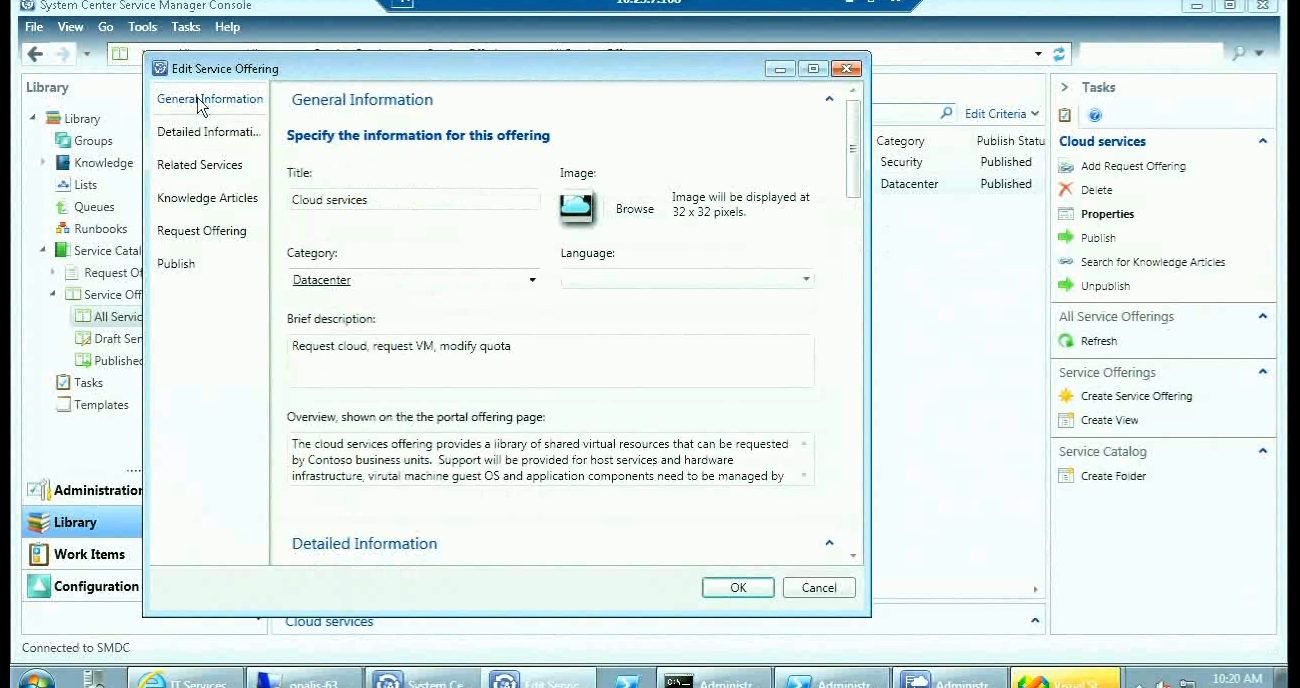The width and height of the screenshot is (1300, 688).
Task: Select the Groups node icon in Library tree
Action: (x=63, y=141)
